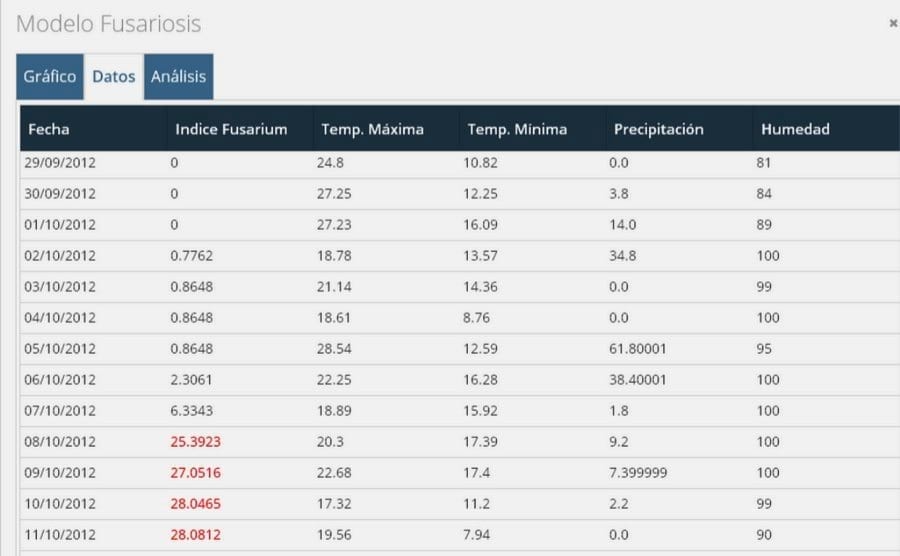
Task: Click max temperature value 27.25
Action: tap(334, 193)
